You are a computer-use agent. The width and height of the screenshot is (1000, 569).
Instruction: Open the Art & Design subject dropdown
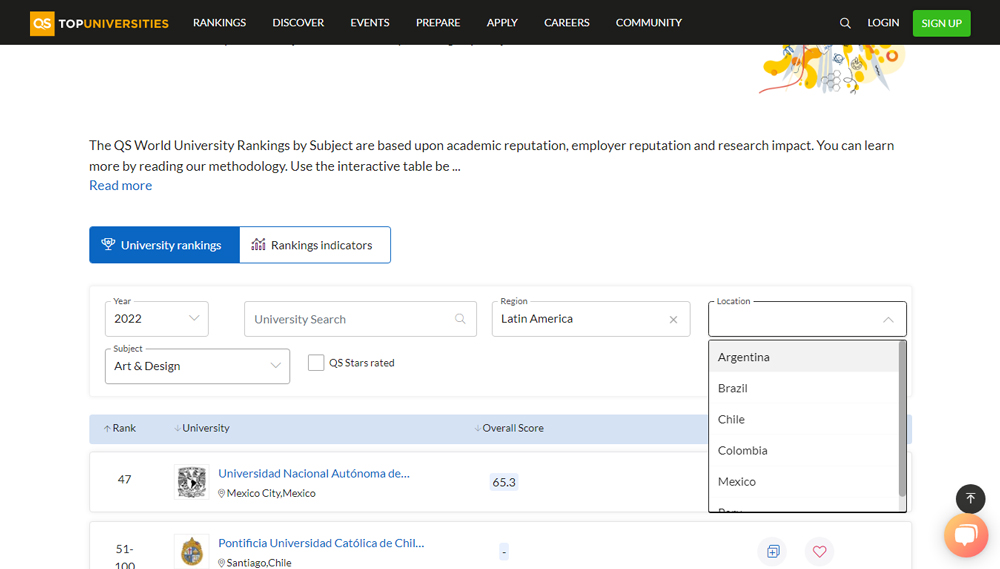point(197,366)
